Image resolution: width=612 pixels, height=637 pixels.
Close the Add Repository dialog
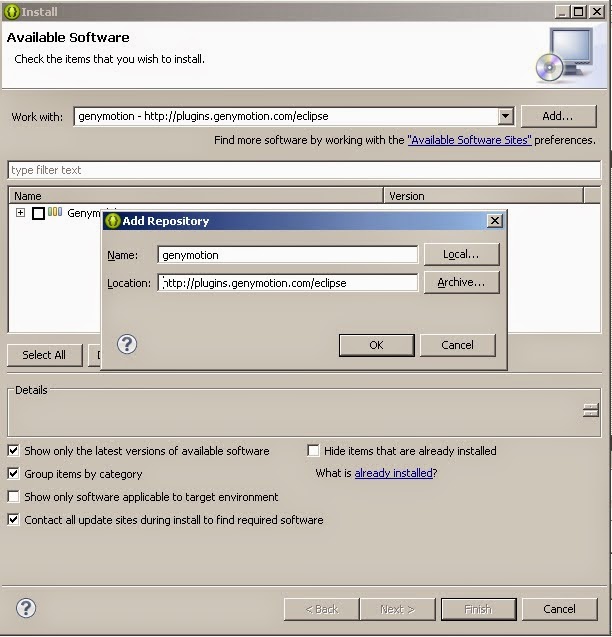495,221
